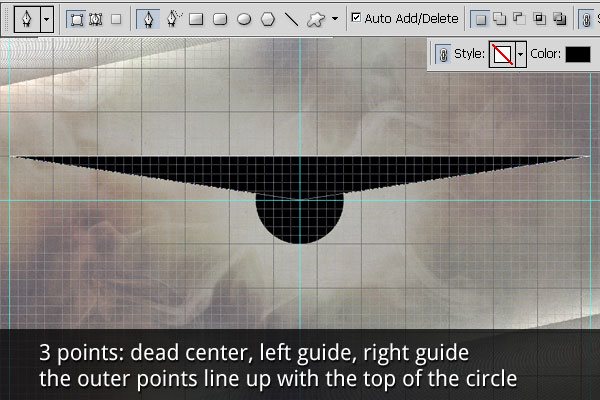Select the Polygon shape tool
The width and height of the screenshot is (600, 400).
tap(267, 18)
